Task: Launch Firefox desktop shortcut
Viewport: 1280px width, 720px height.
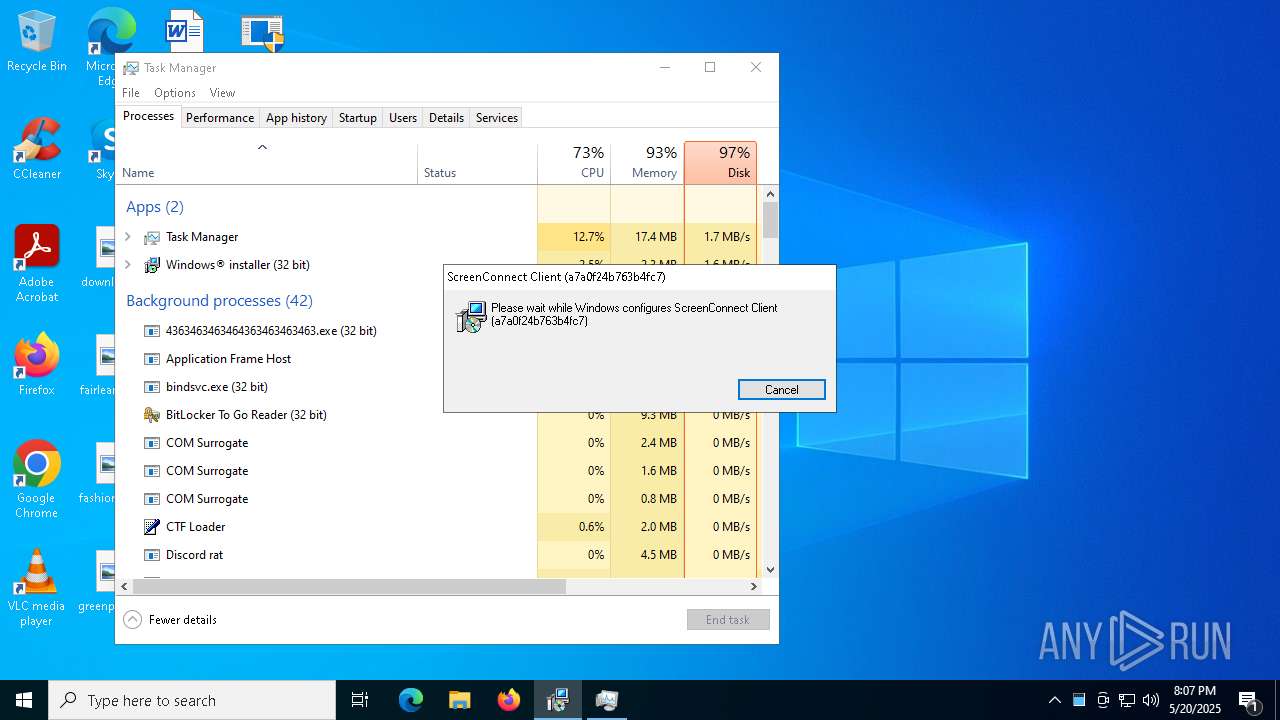Action: point(37,365)
